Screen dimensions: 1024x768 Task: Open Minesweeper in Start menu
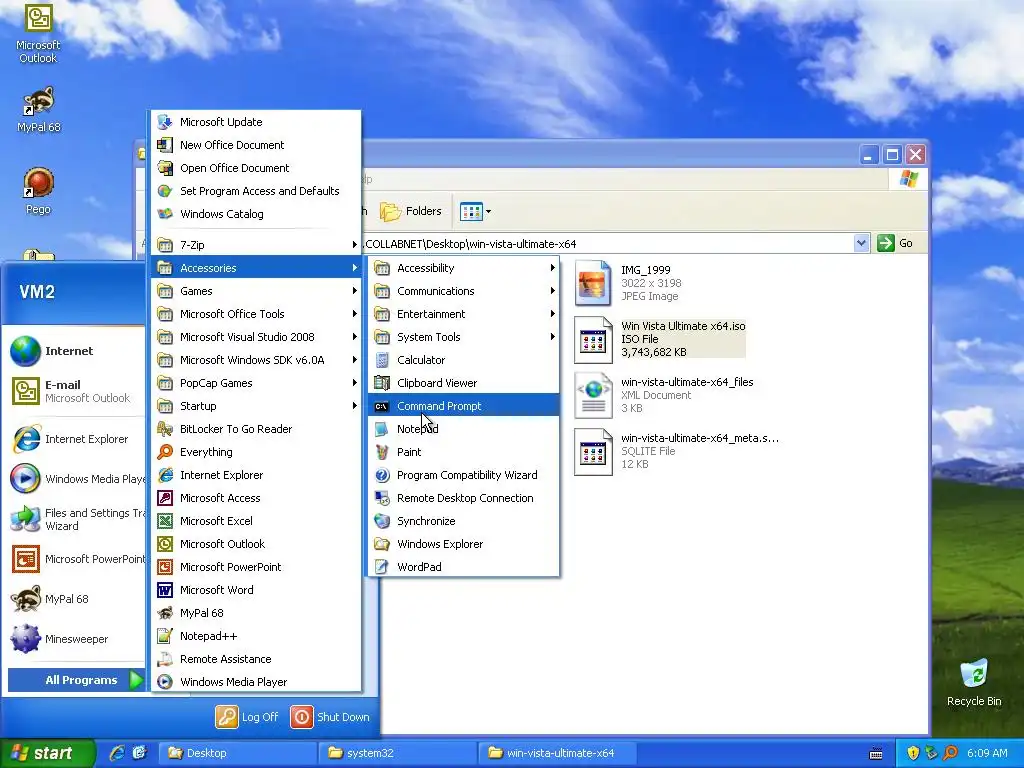click(76, 638)
